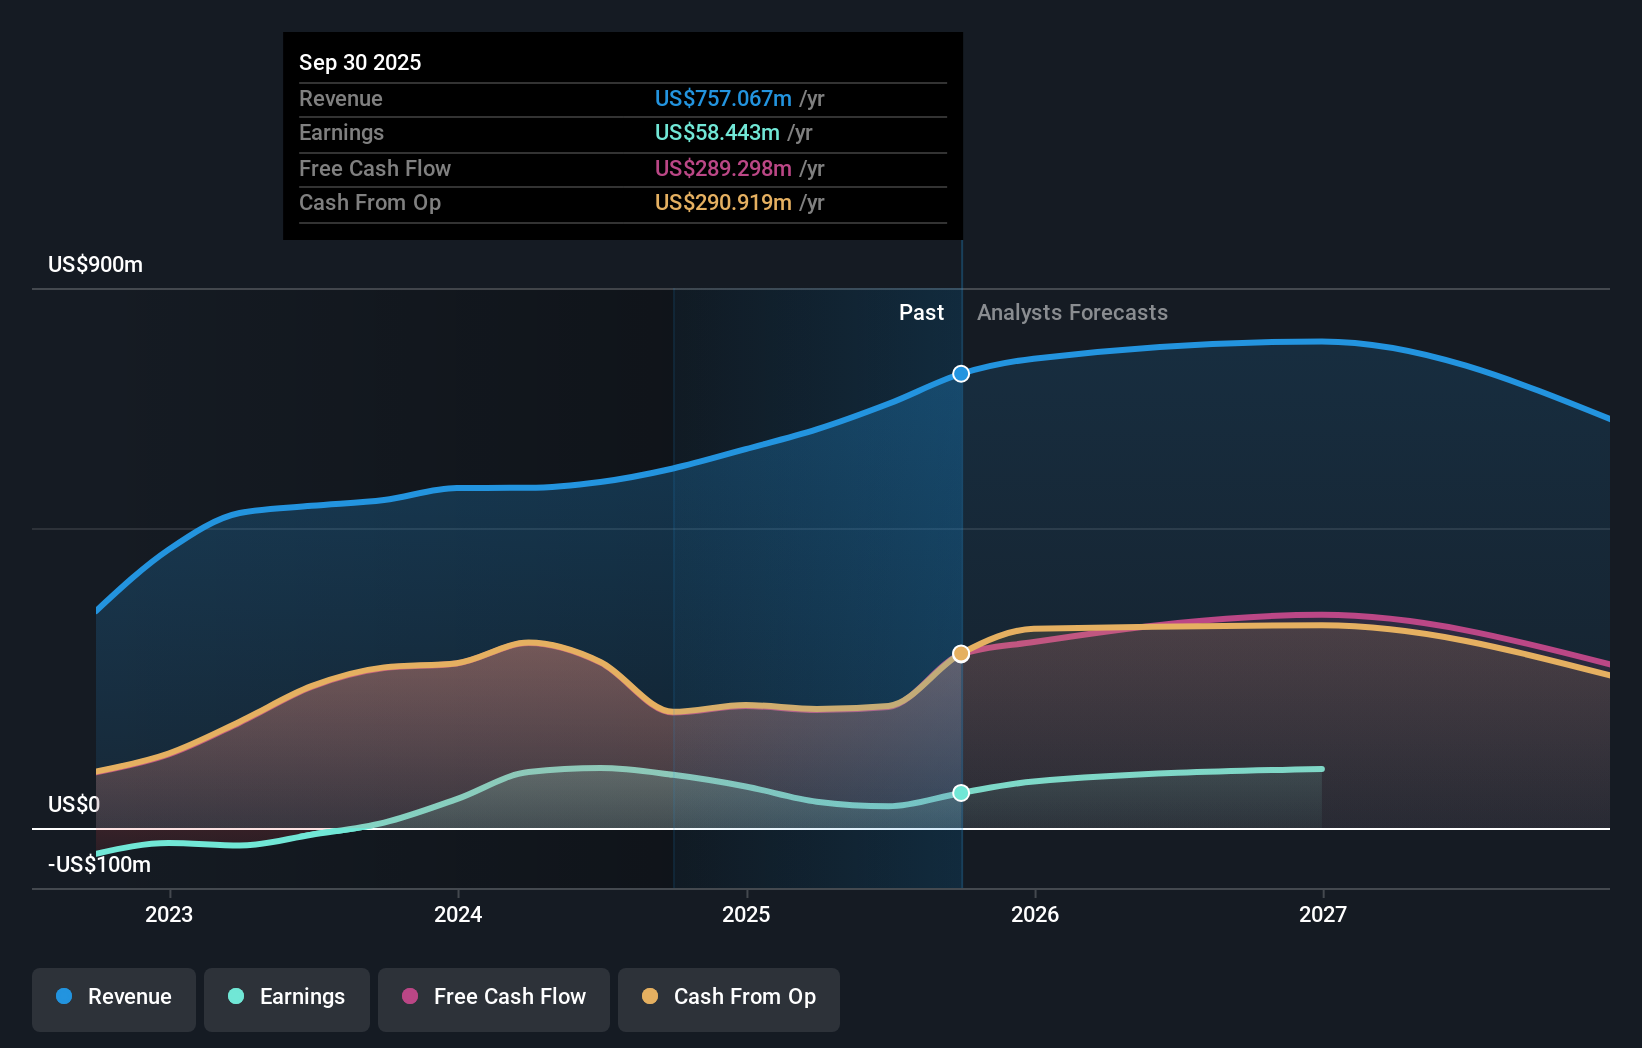Click the yellow Cash From Op dot icon
Screen dimensions: 1642x1048
pos(650,997)
